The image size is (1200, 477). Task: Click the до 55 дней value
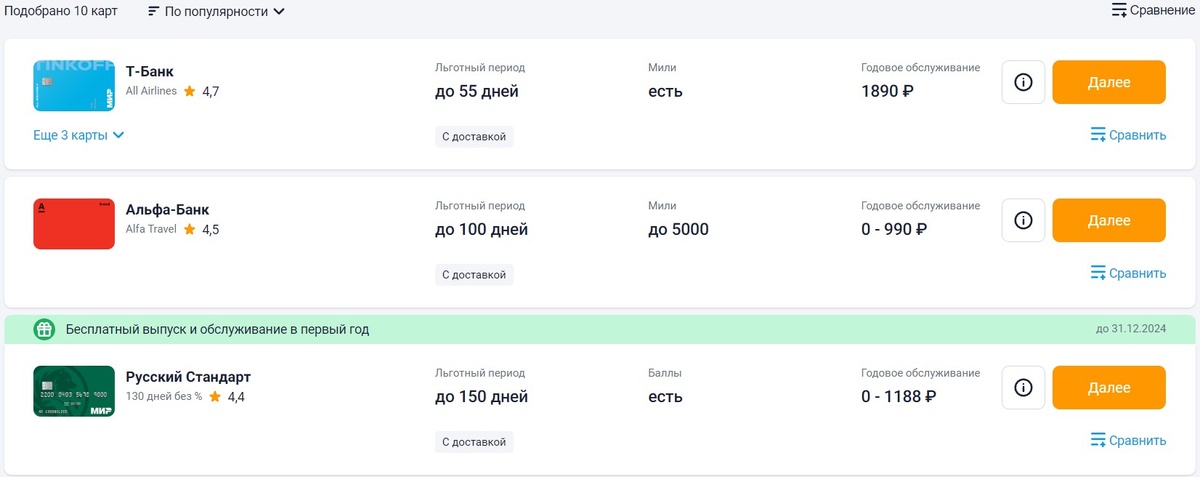pyautogui.click(x=477, y=91)
